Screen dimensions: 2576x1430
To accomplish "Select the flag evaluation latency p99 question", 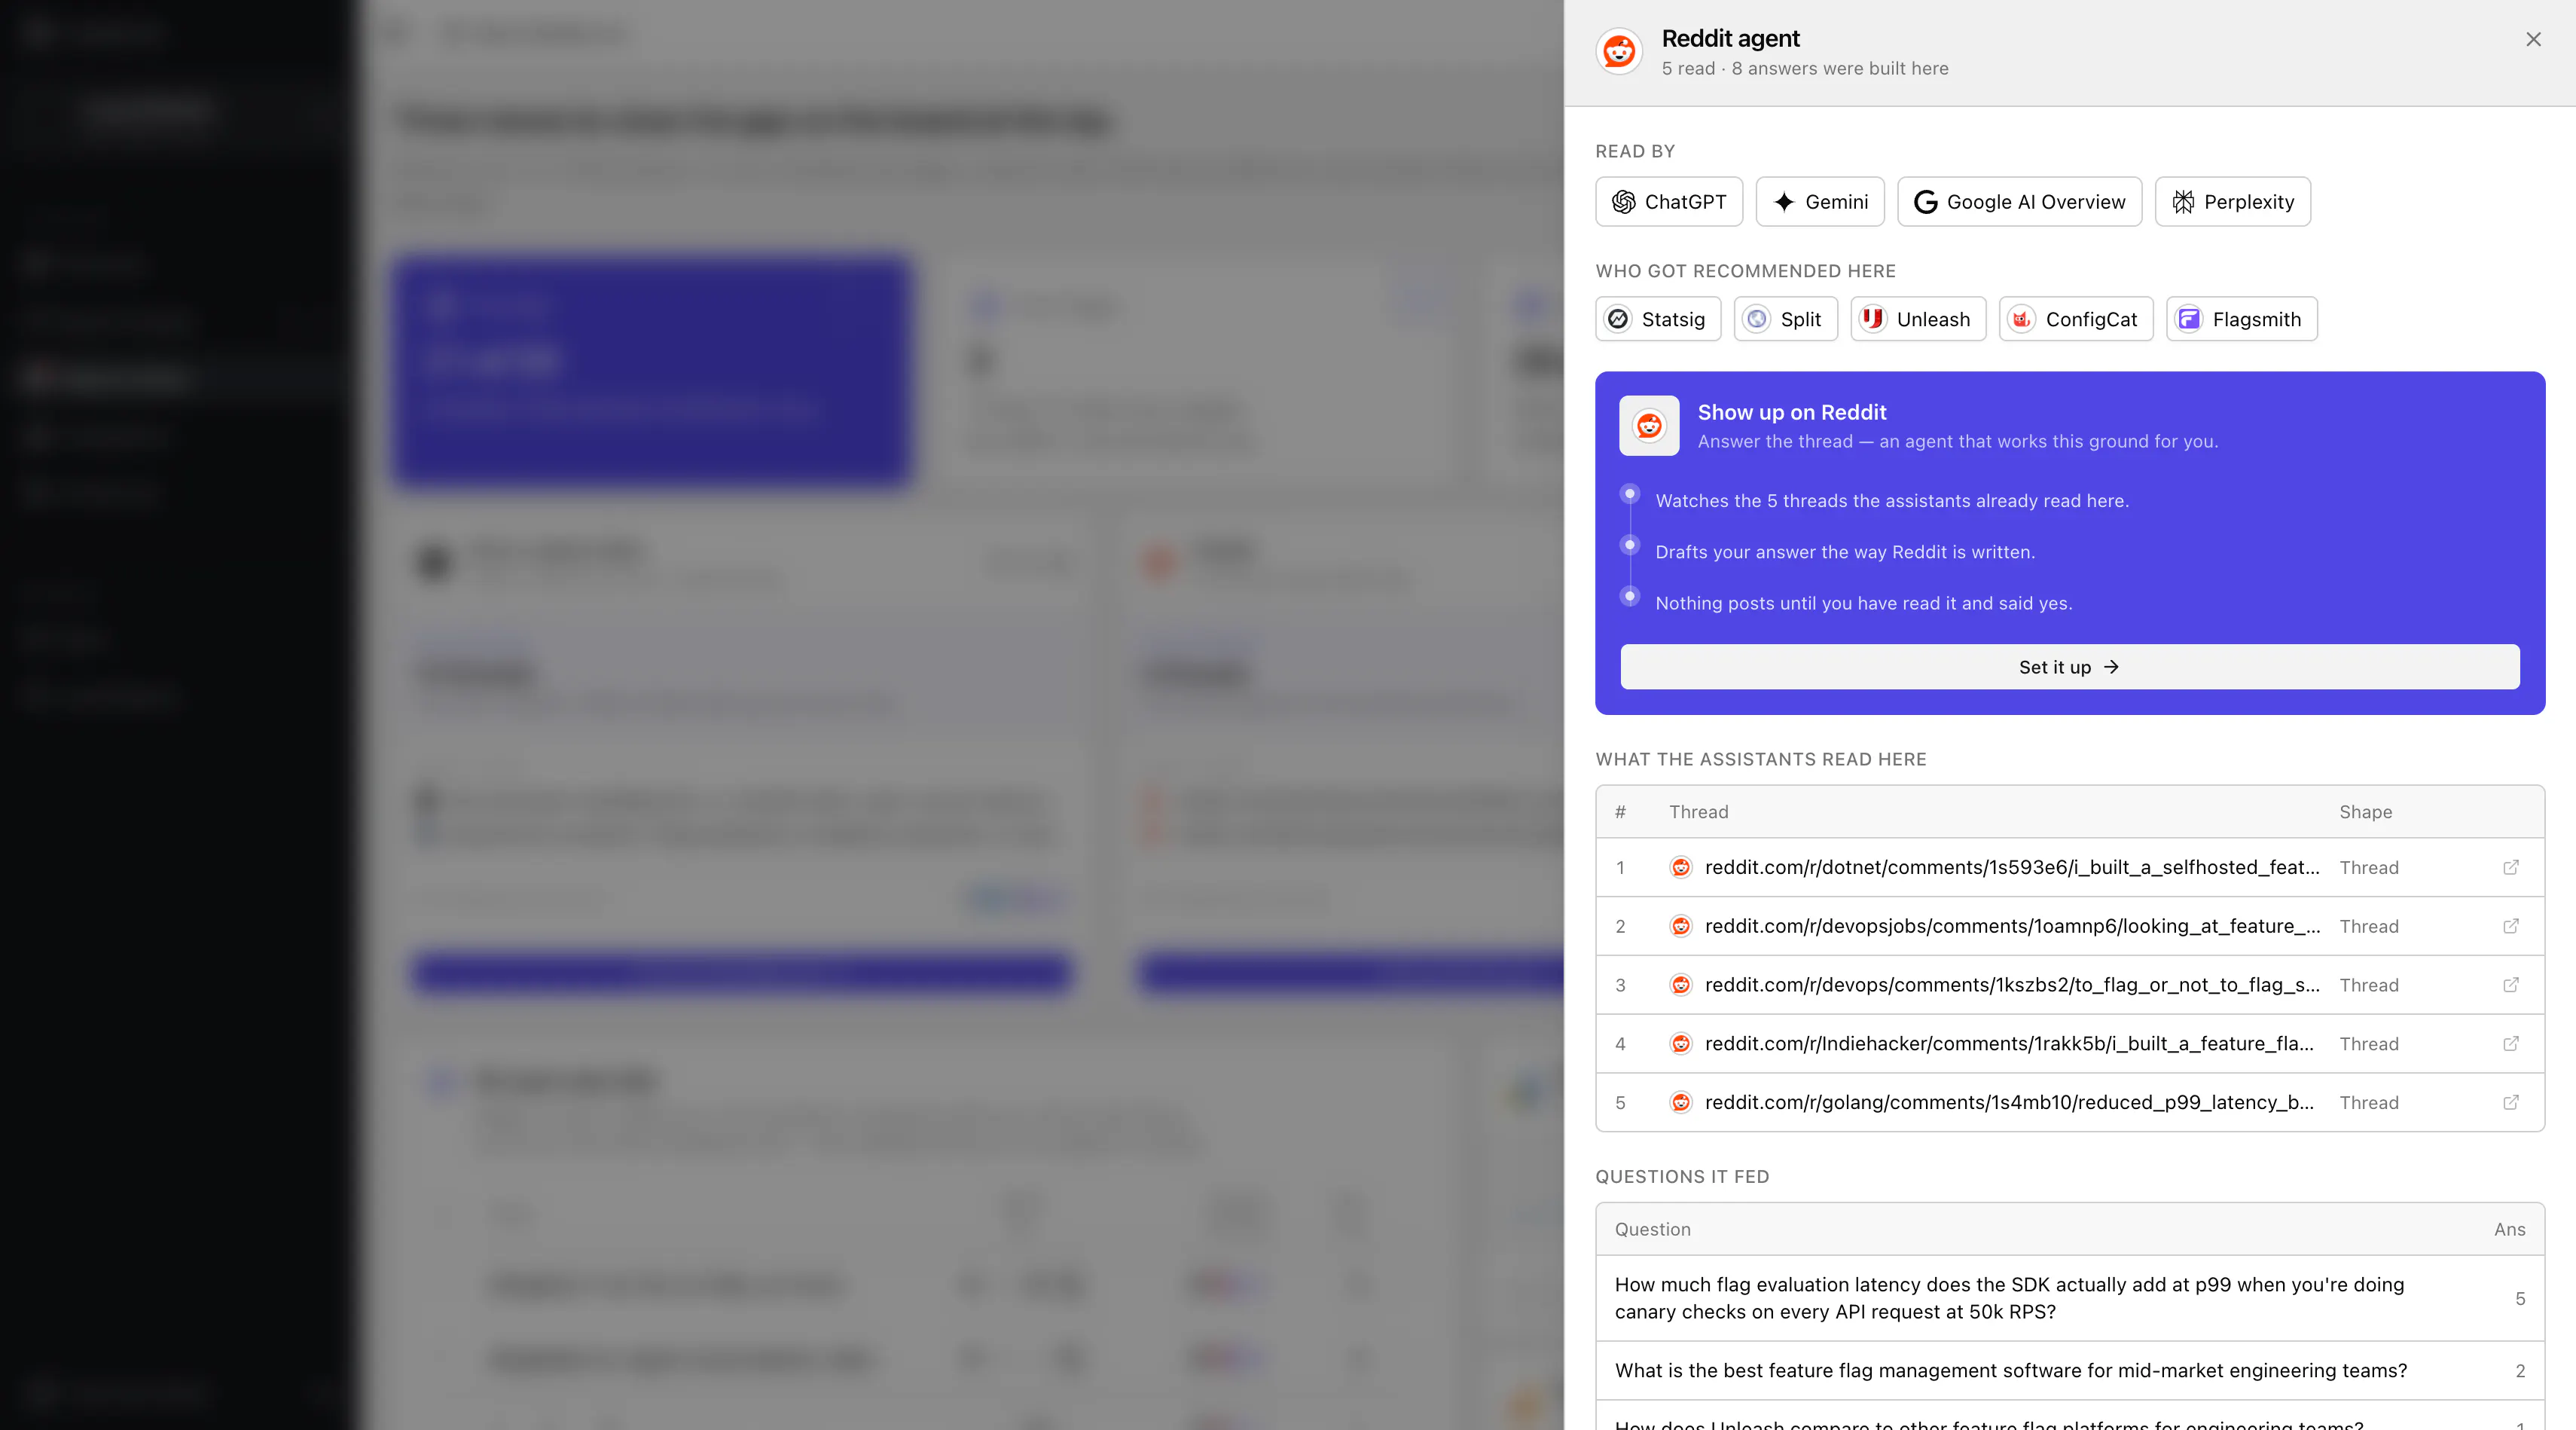I will click(x=2069, y=1298).
